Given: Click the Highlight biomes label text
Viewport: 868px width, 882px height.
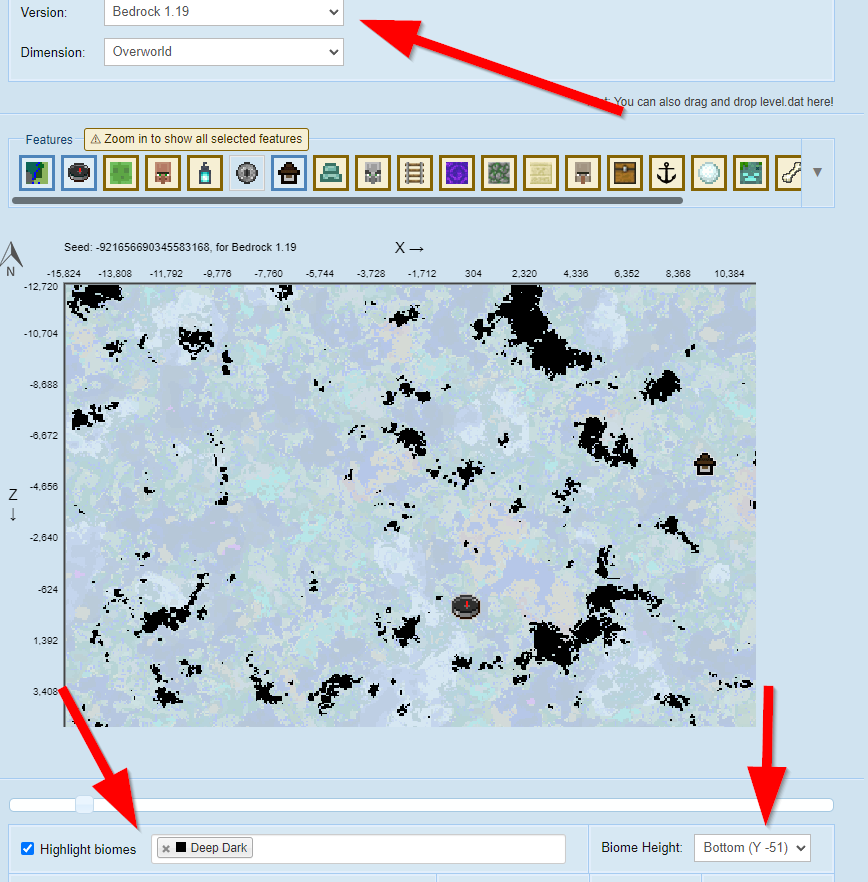Looking at the screenshot, I should 88,849.
